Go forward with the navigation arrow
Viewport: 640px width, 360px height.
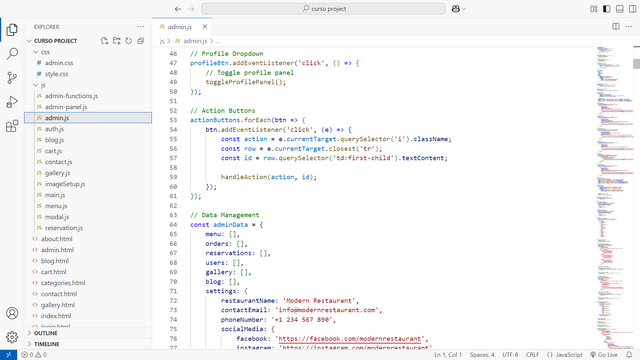tap(191, 9)
